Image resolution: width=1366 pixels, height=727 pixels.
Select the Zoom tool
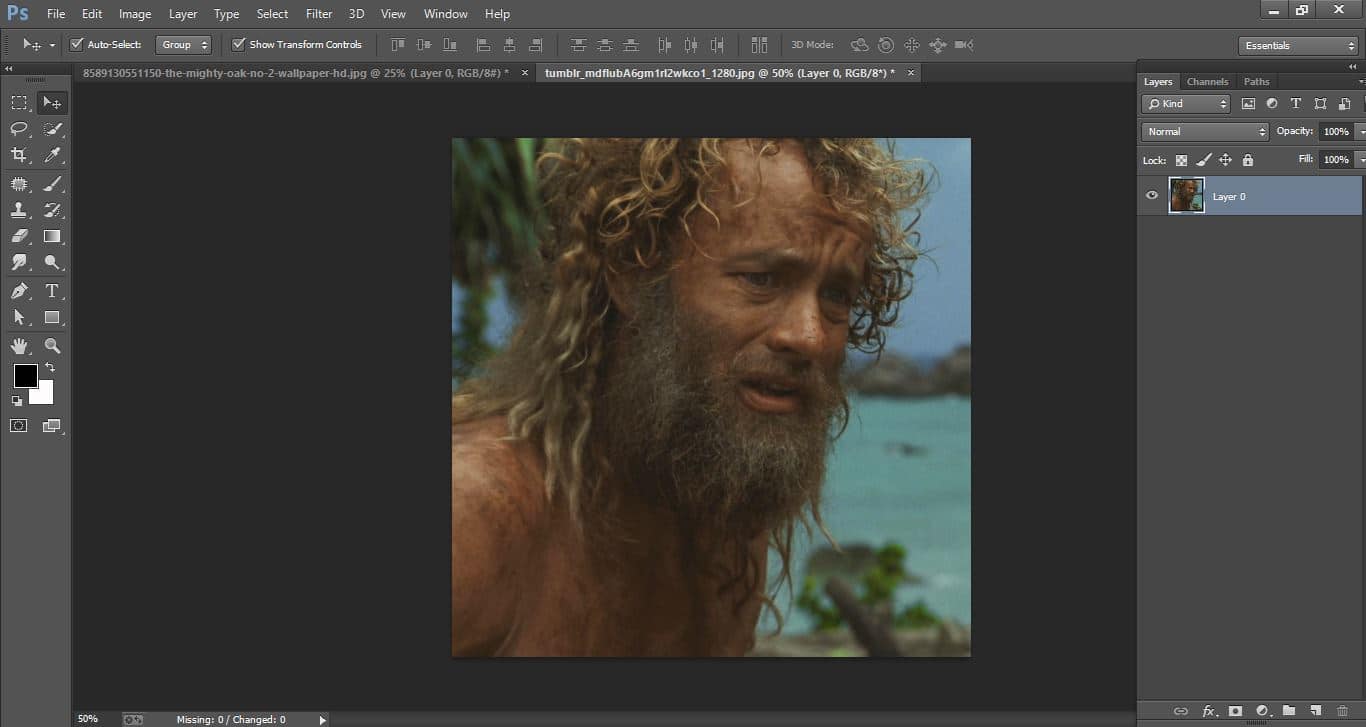tap(52, 346)
